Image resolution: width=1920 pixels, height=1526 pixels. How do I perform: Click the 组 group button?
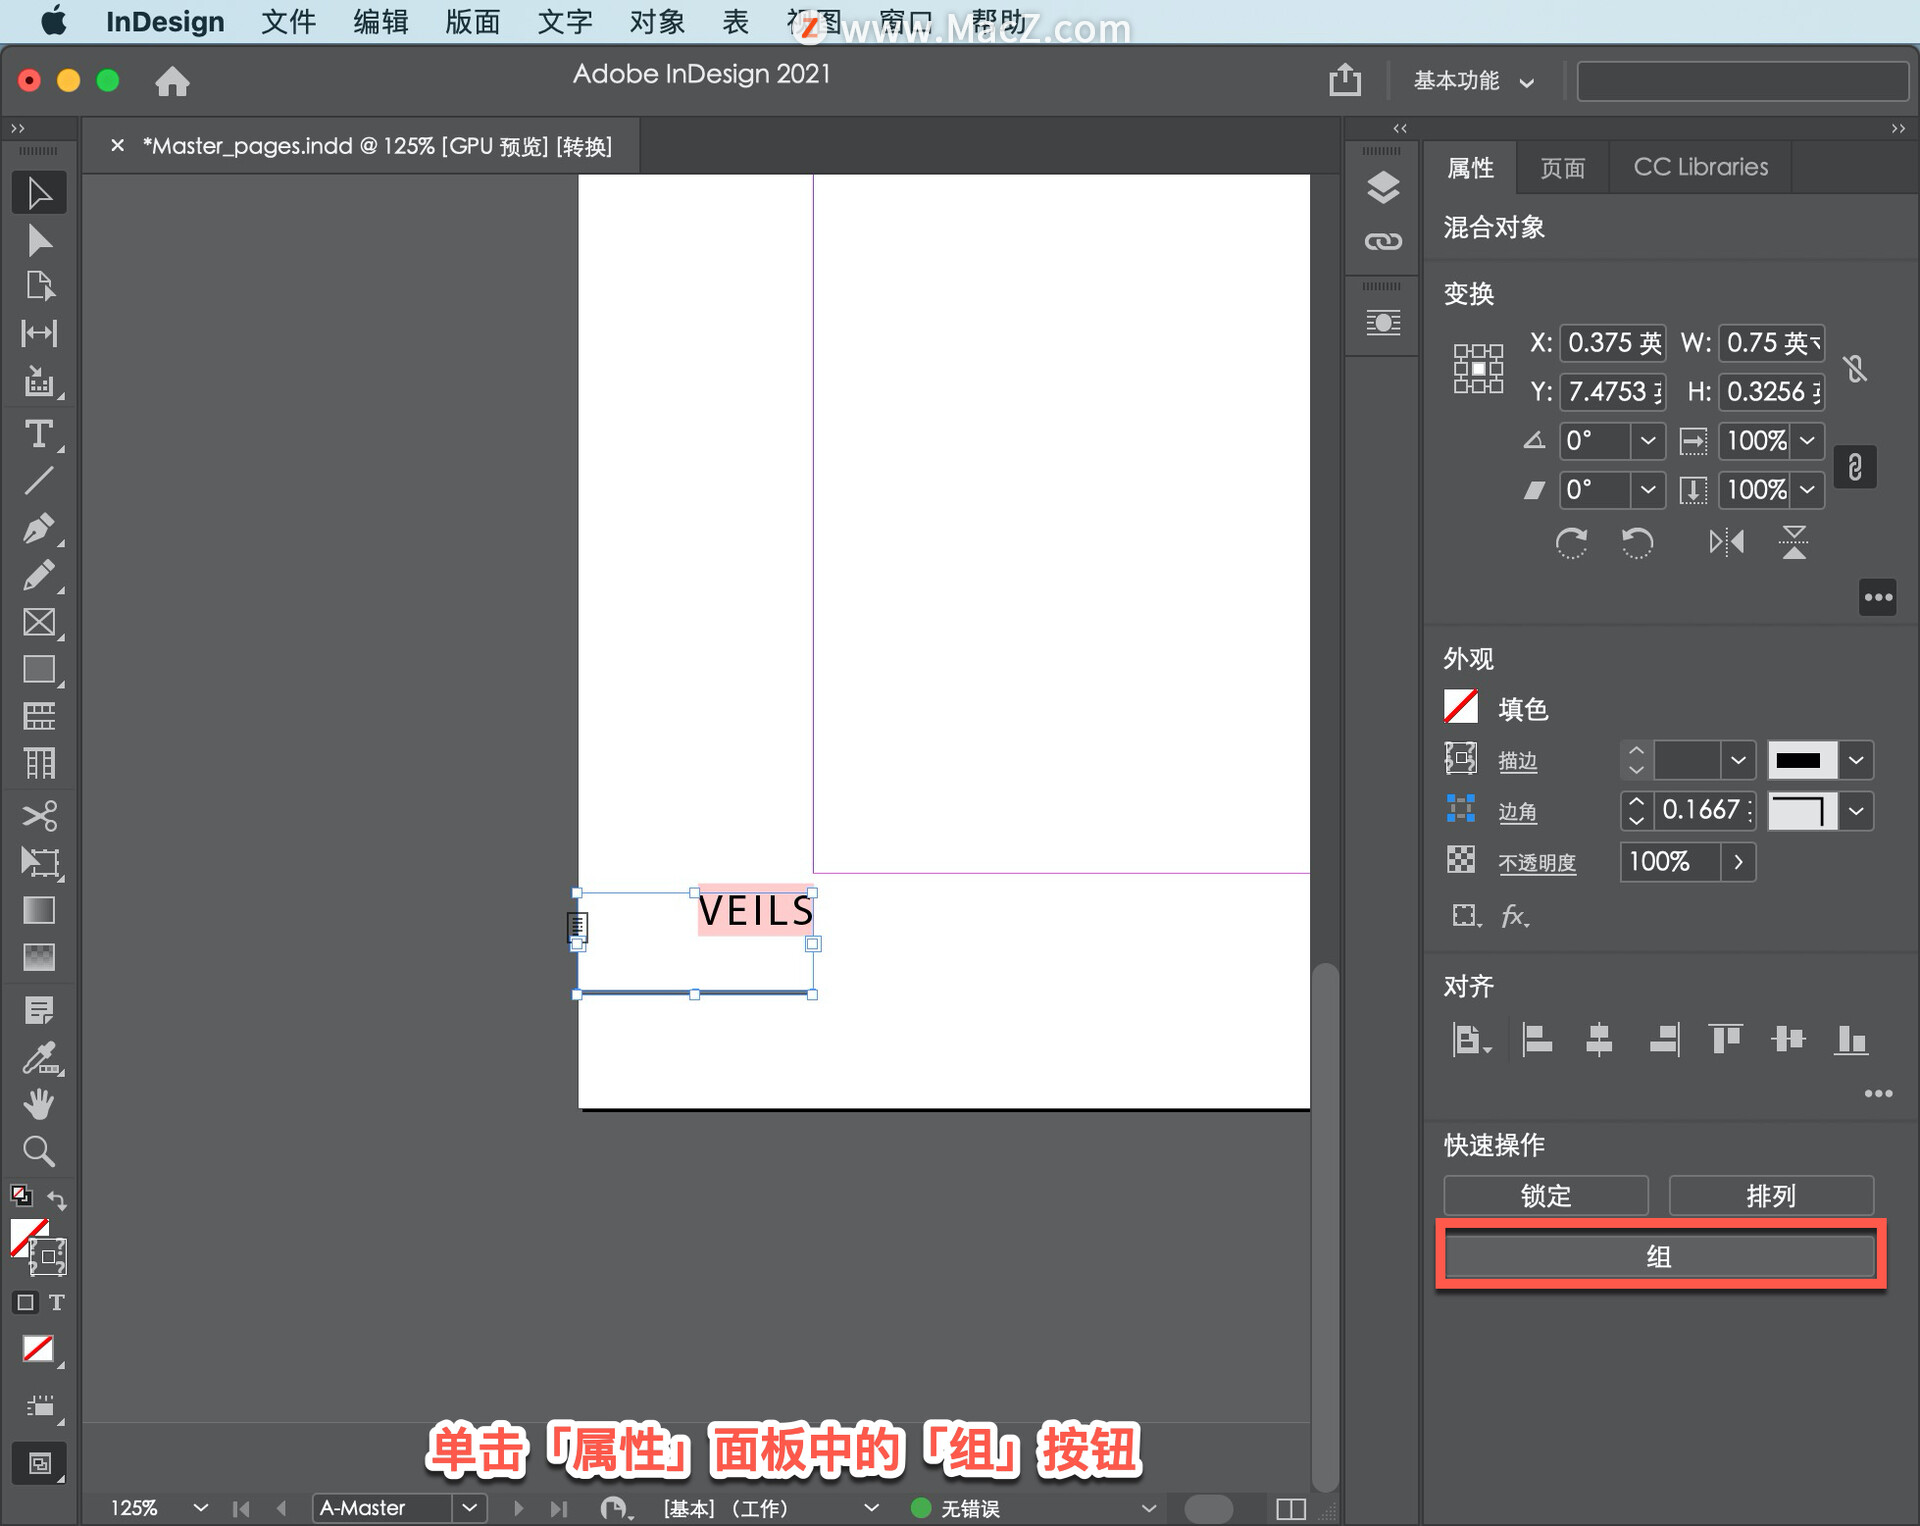(1659, 1257)
